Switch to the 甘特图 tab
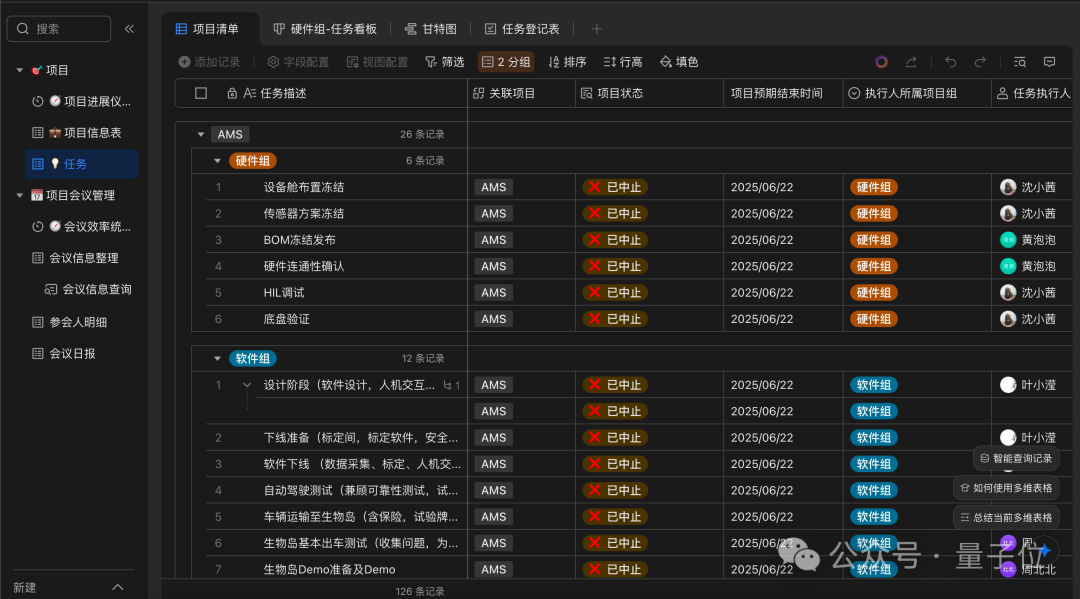The image size is (1080, 599). 431,29
